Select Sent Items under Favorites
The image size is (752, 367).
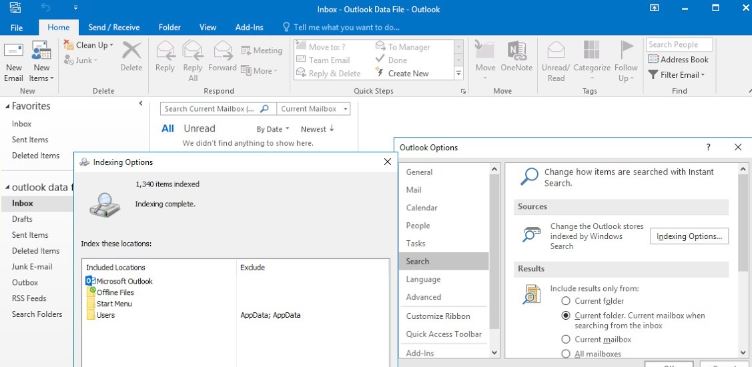point(30,140)
